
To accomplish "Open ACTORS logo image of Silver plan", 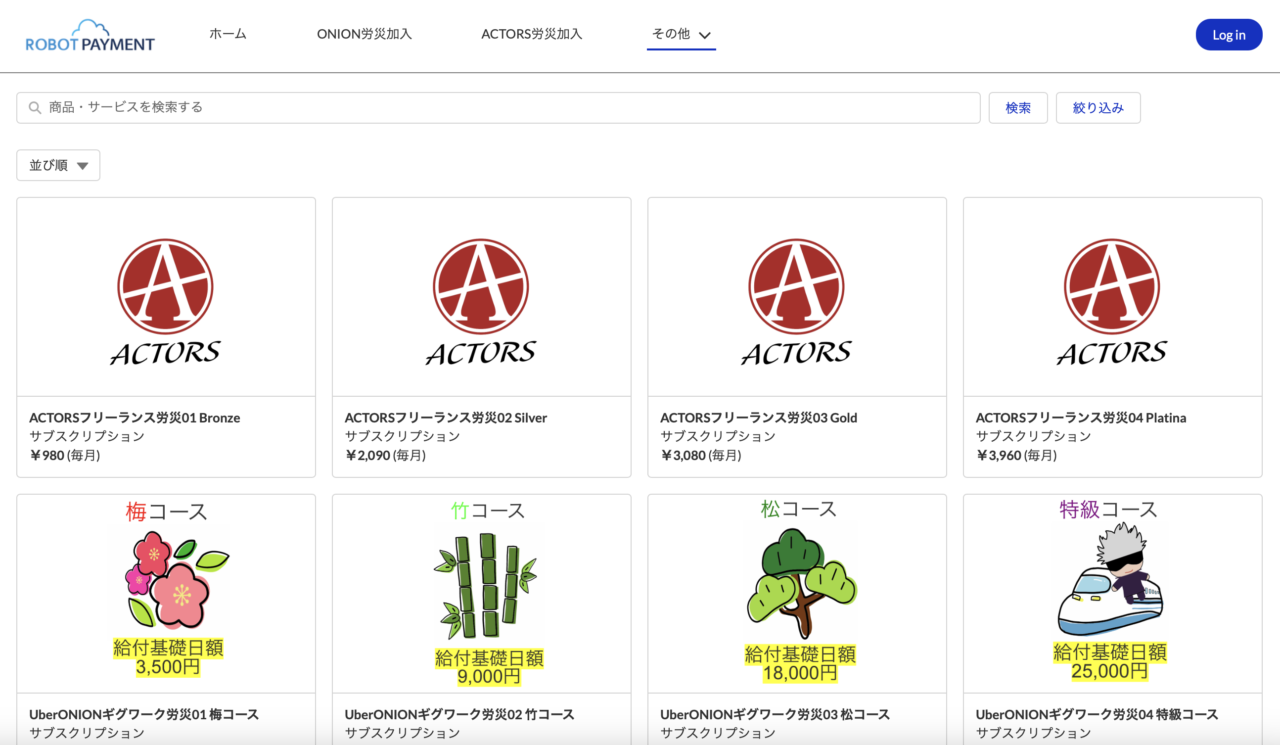I will [481, 301].
